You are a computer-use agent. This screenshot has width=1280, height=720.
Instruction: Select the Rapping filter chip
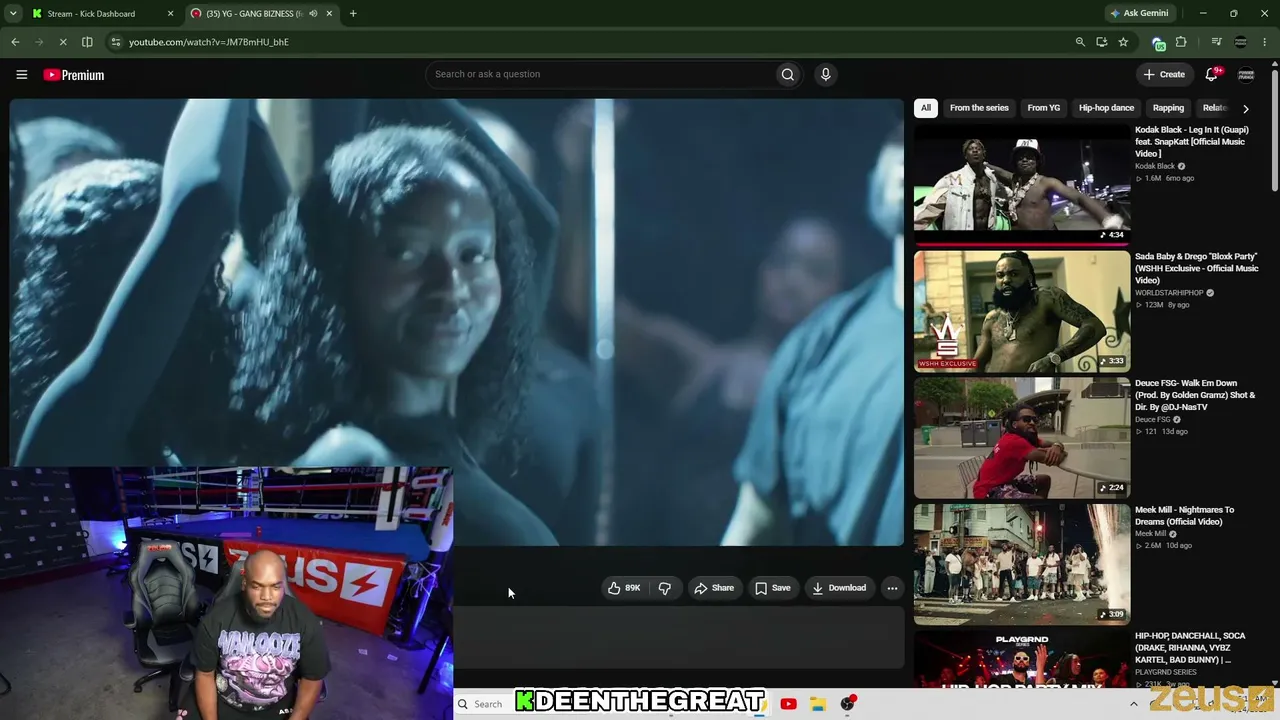(1168, 108)
